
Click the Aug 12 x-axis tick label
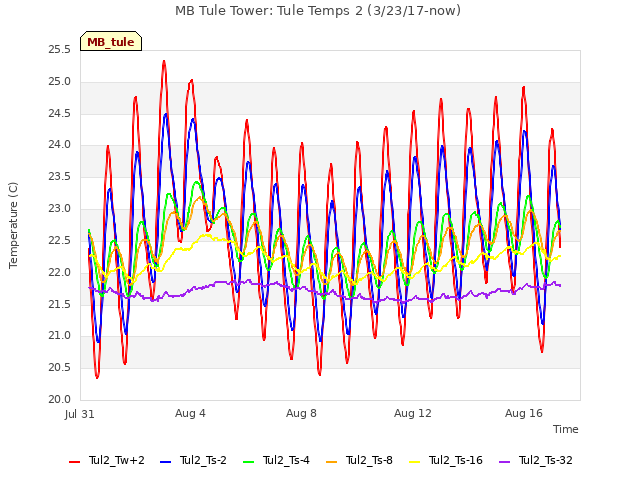[413, 413]
